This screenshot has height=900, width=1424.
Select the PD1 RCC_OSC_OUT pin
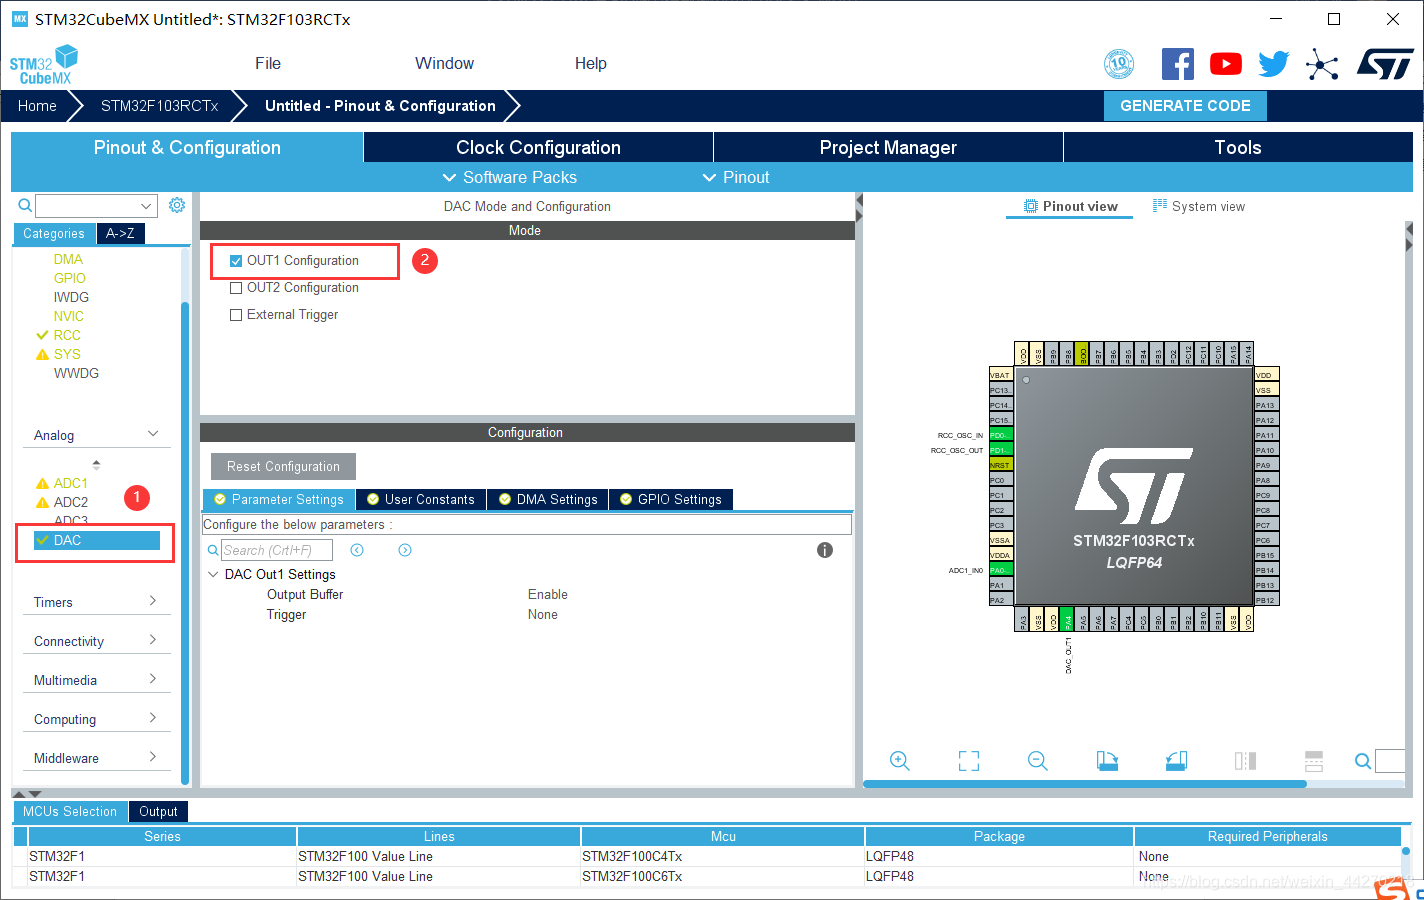coord(1001,450)
